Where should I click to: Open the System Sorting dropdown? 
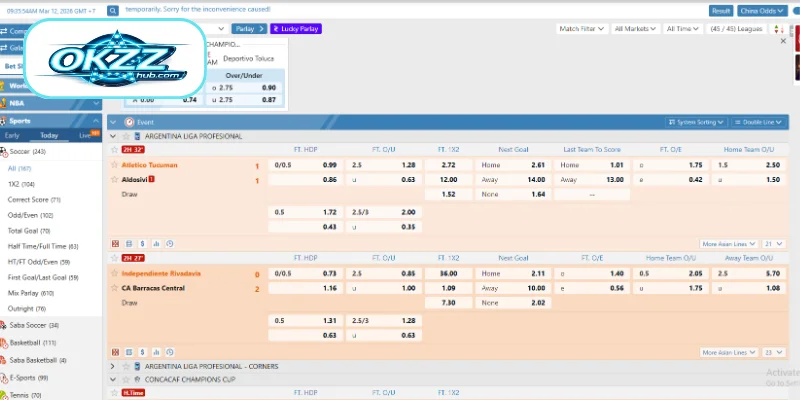pyautogui.click(x=696, y=122)
